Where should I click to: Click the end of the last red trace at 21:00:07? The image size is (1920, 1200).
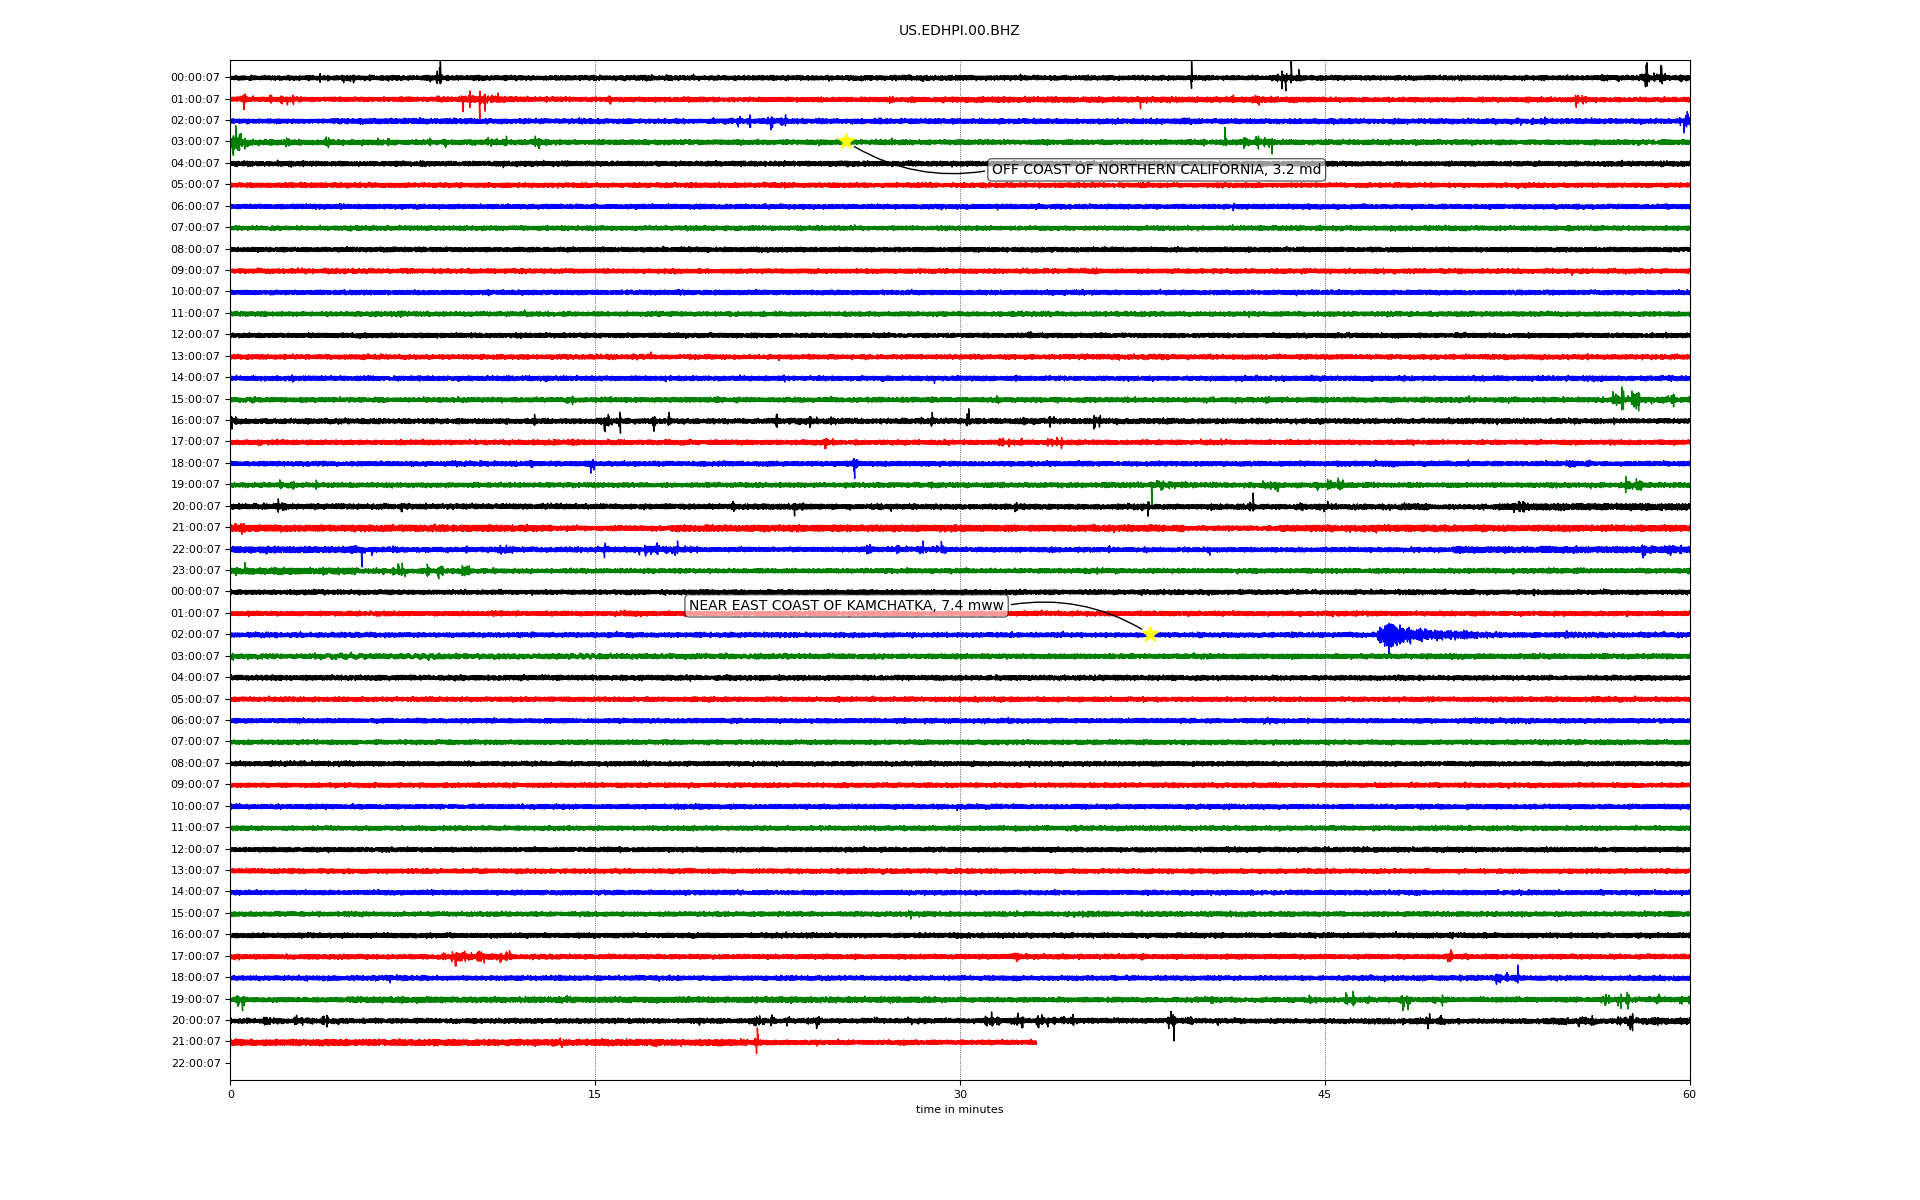(1035, 1042)
